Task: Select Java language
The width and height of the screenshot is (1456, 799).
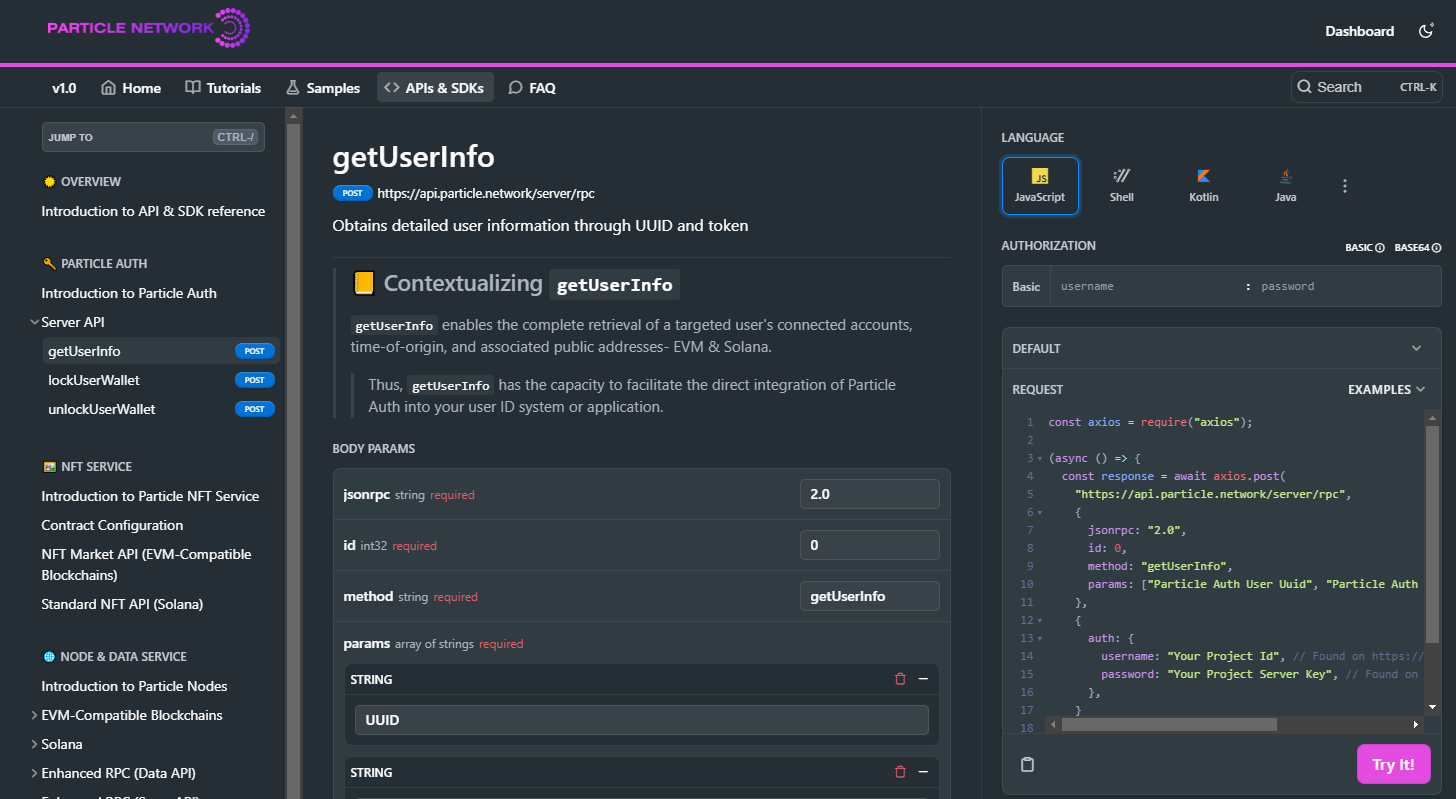Action: click(x=1286, y=186)
